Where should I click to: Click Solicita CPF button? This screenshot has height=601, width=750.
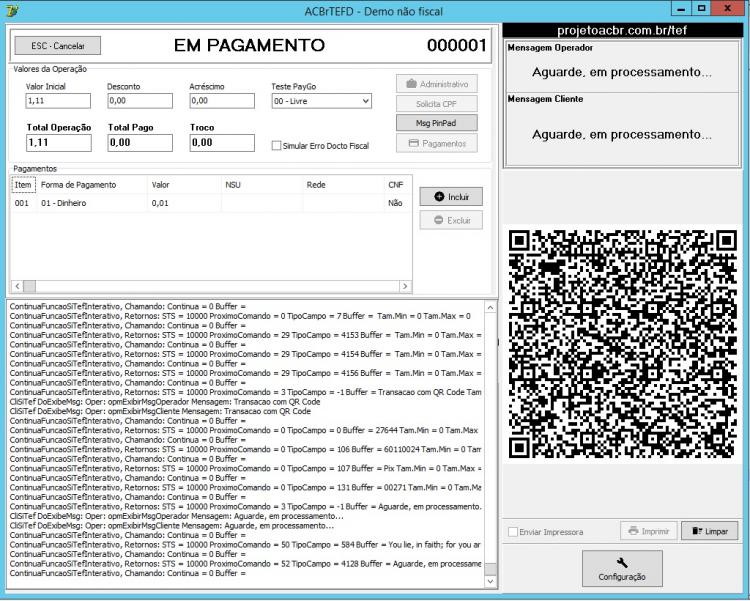437,104
